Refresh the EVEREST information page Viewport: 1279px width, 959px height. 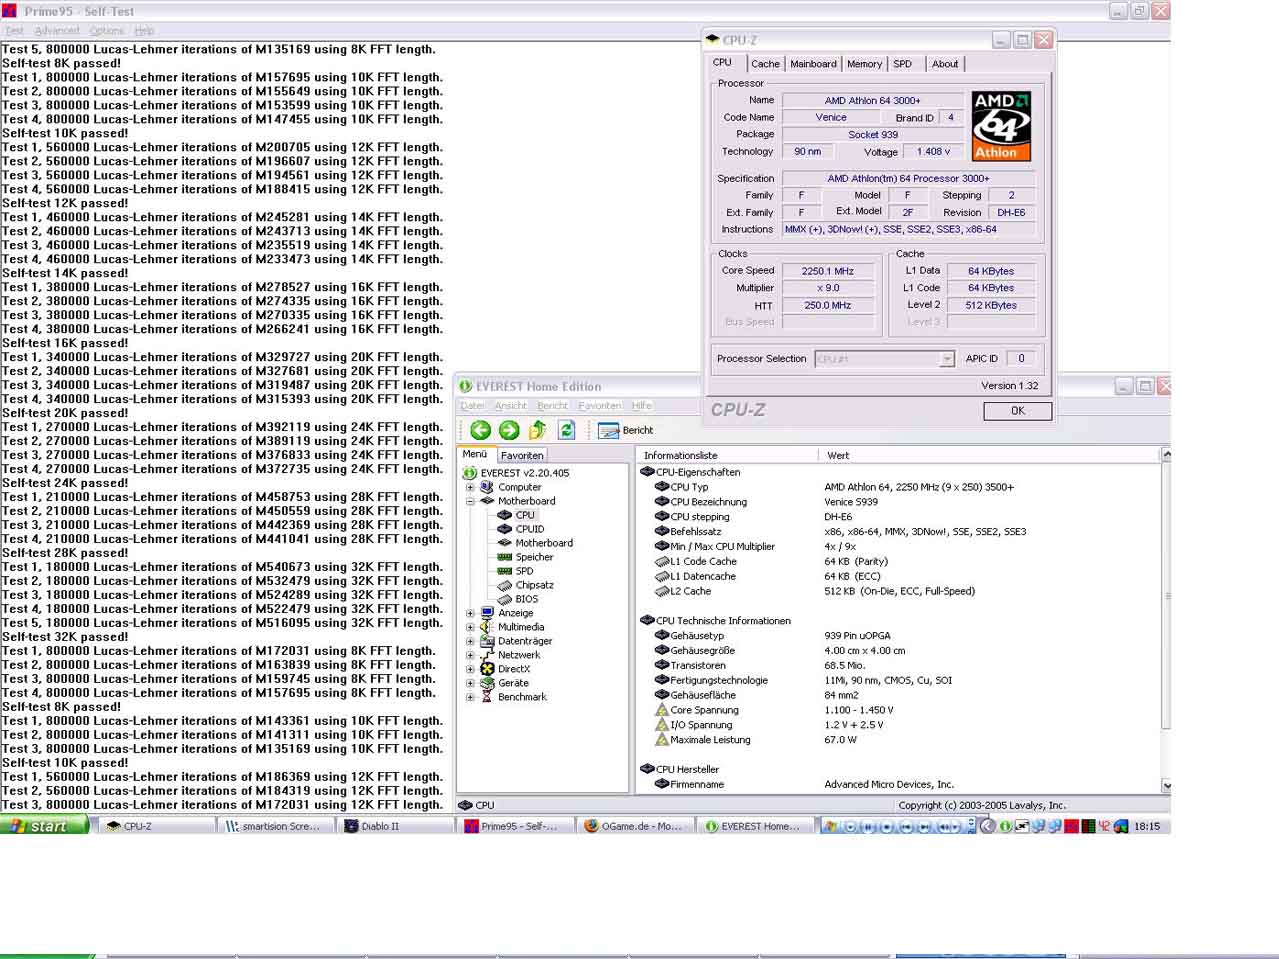click(566, 430)
